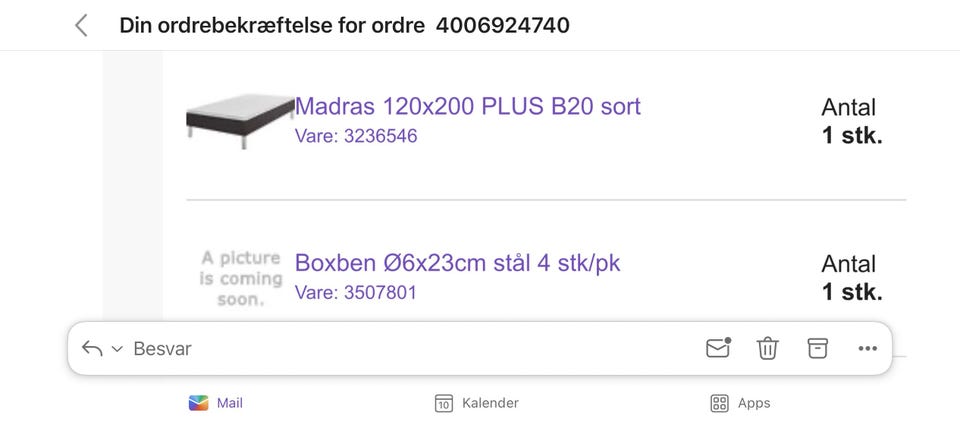Open the more options ellipsis menu
Viewport: 960px width, 444px height.
click(x=868, y=348)
